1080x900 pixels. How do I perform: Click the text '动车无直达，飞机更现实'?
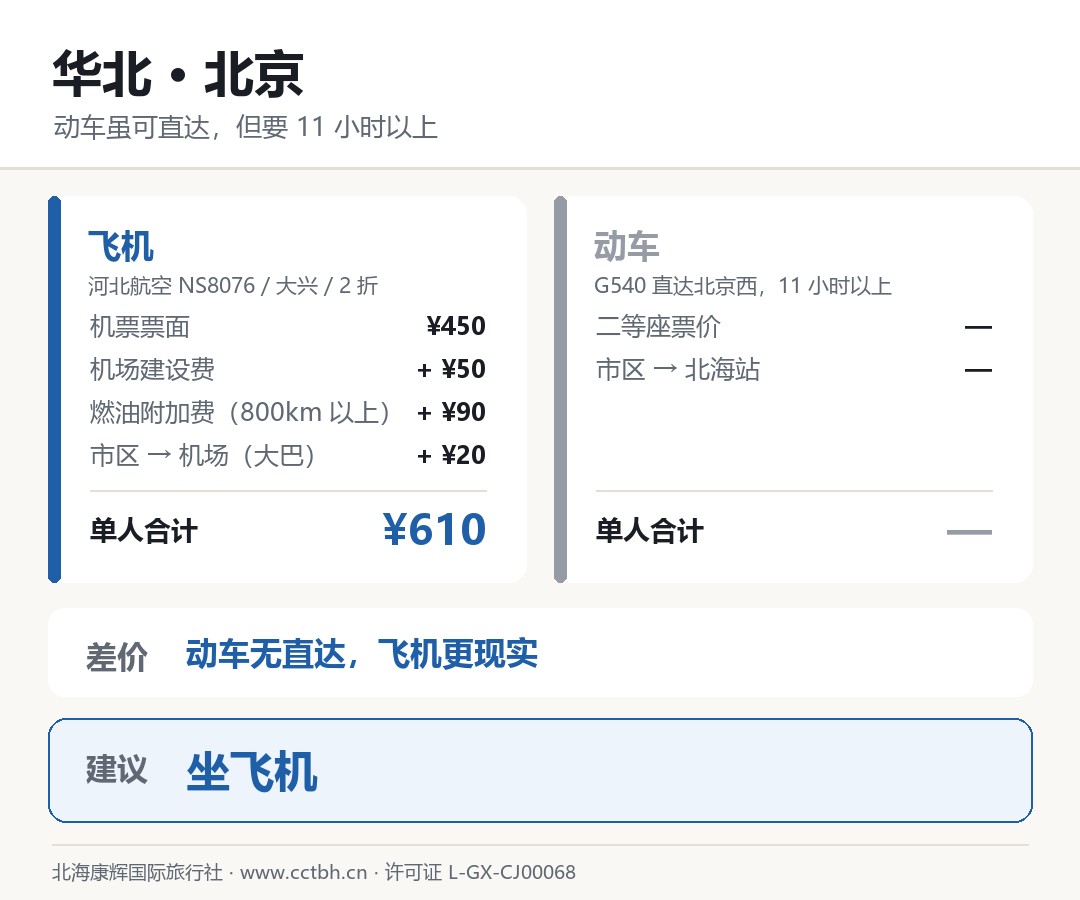(362, 653)
